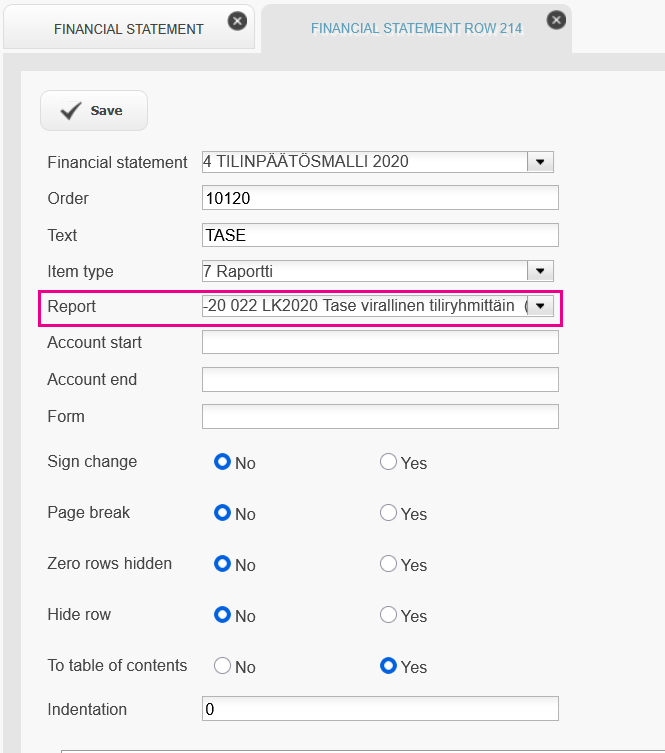
Task: Close the Financial Statement tab
Action: click(237, 21)
